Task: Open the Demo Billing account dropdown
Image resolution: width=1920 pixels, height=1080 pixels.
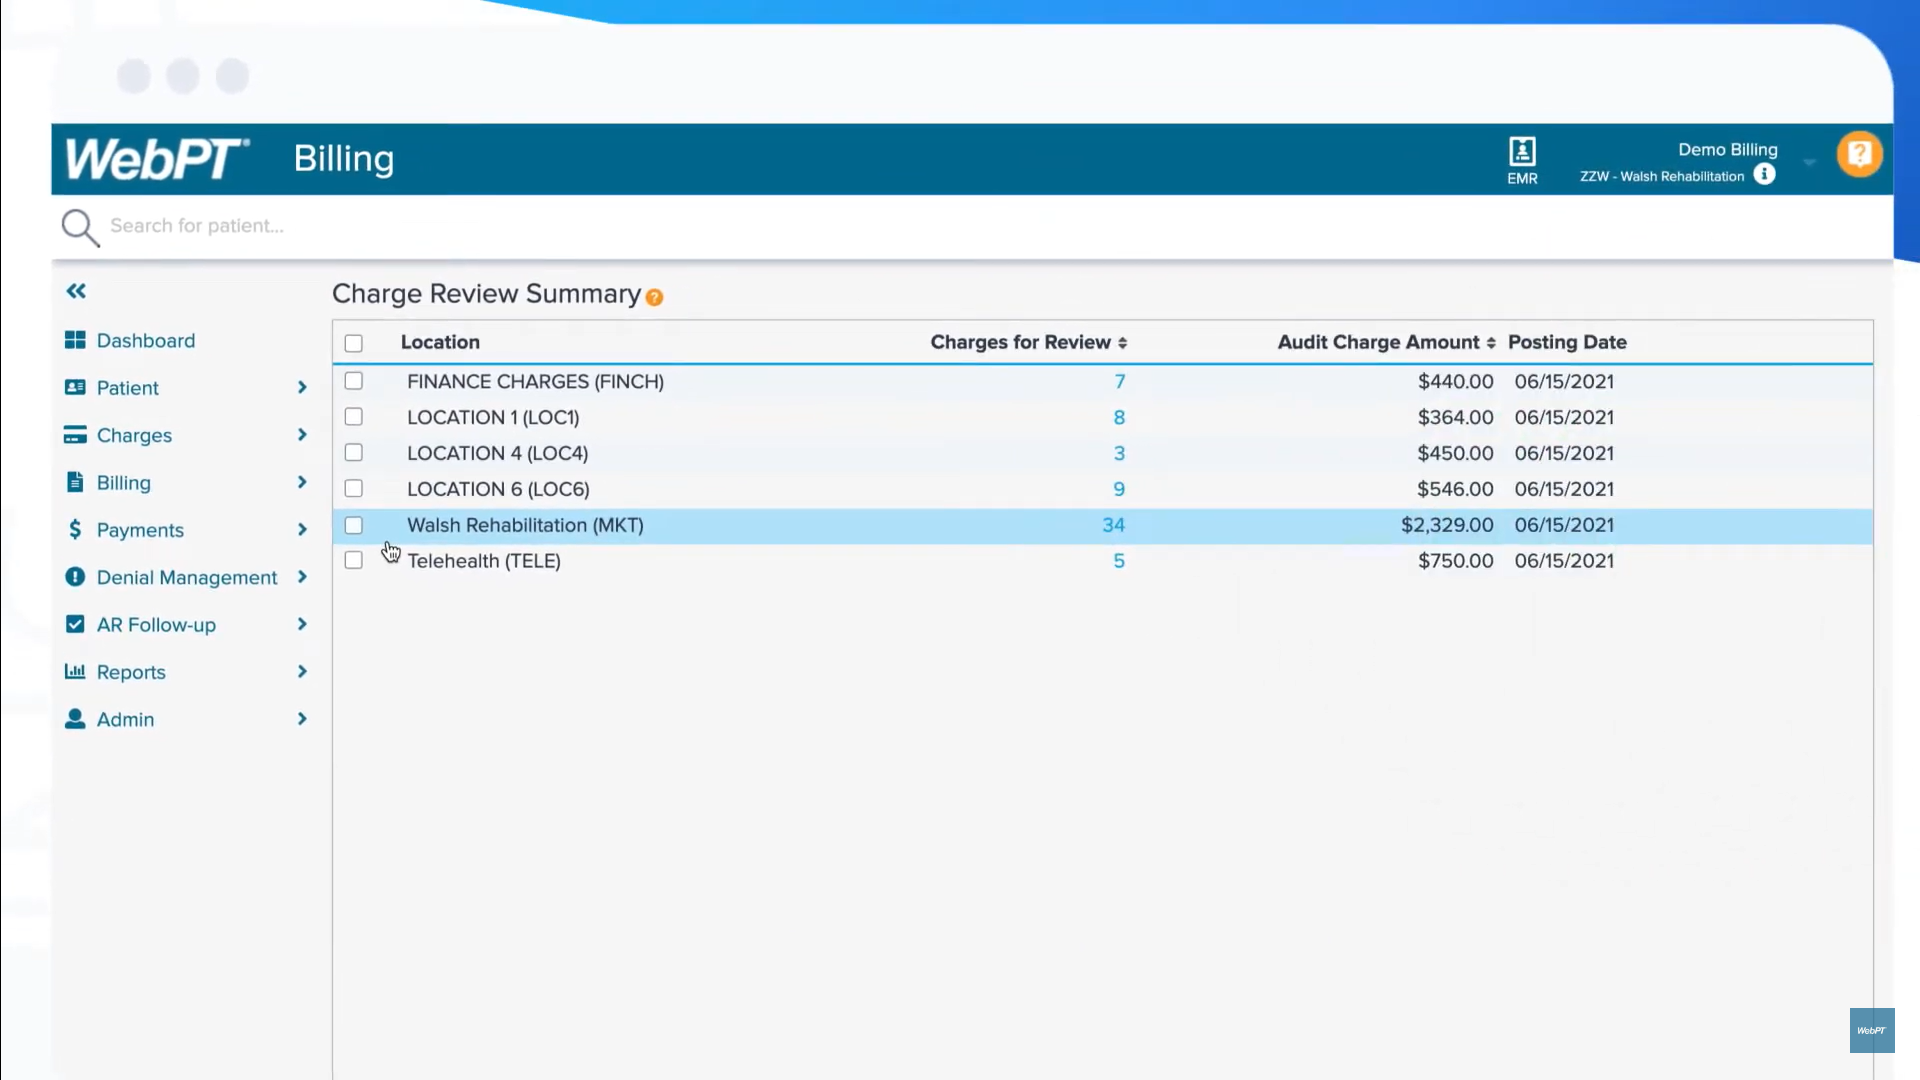Action: 1809,162
